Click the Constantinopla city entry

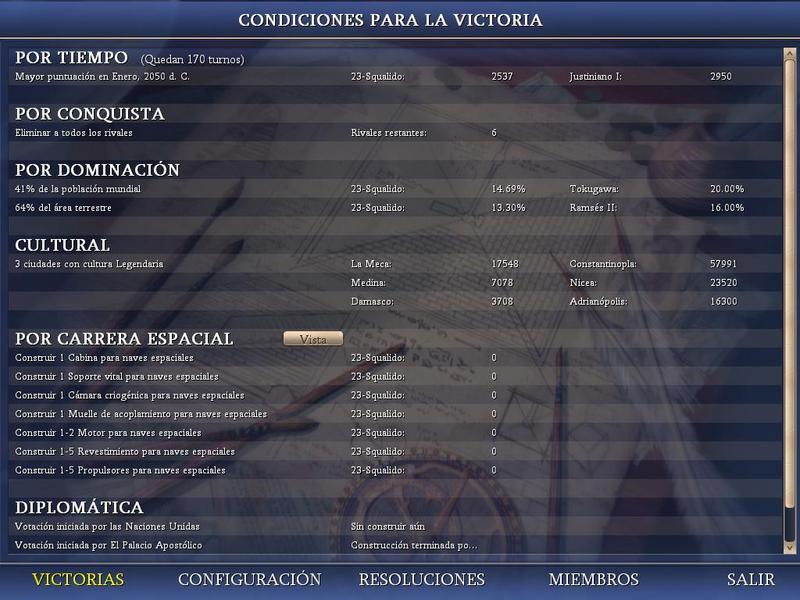pos(601,264)
